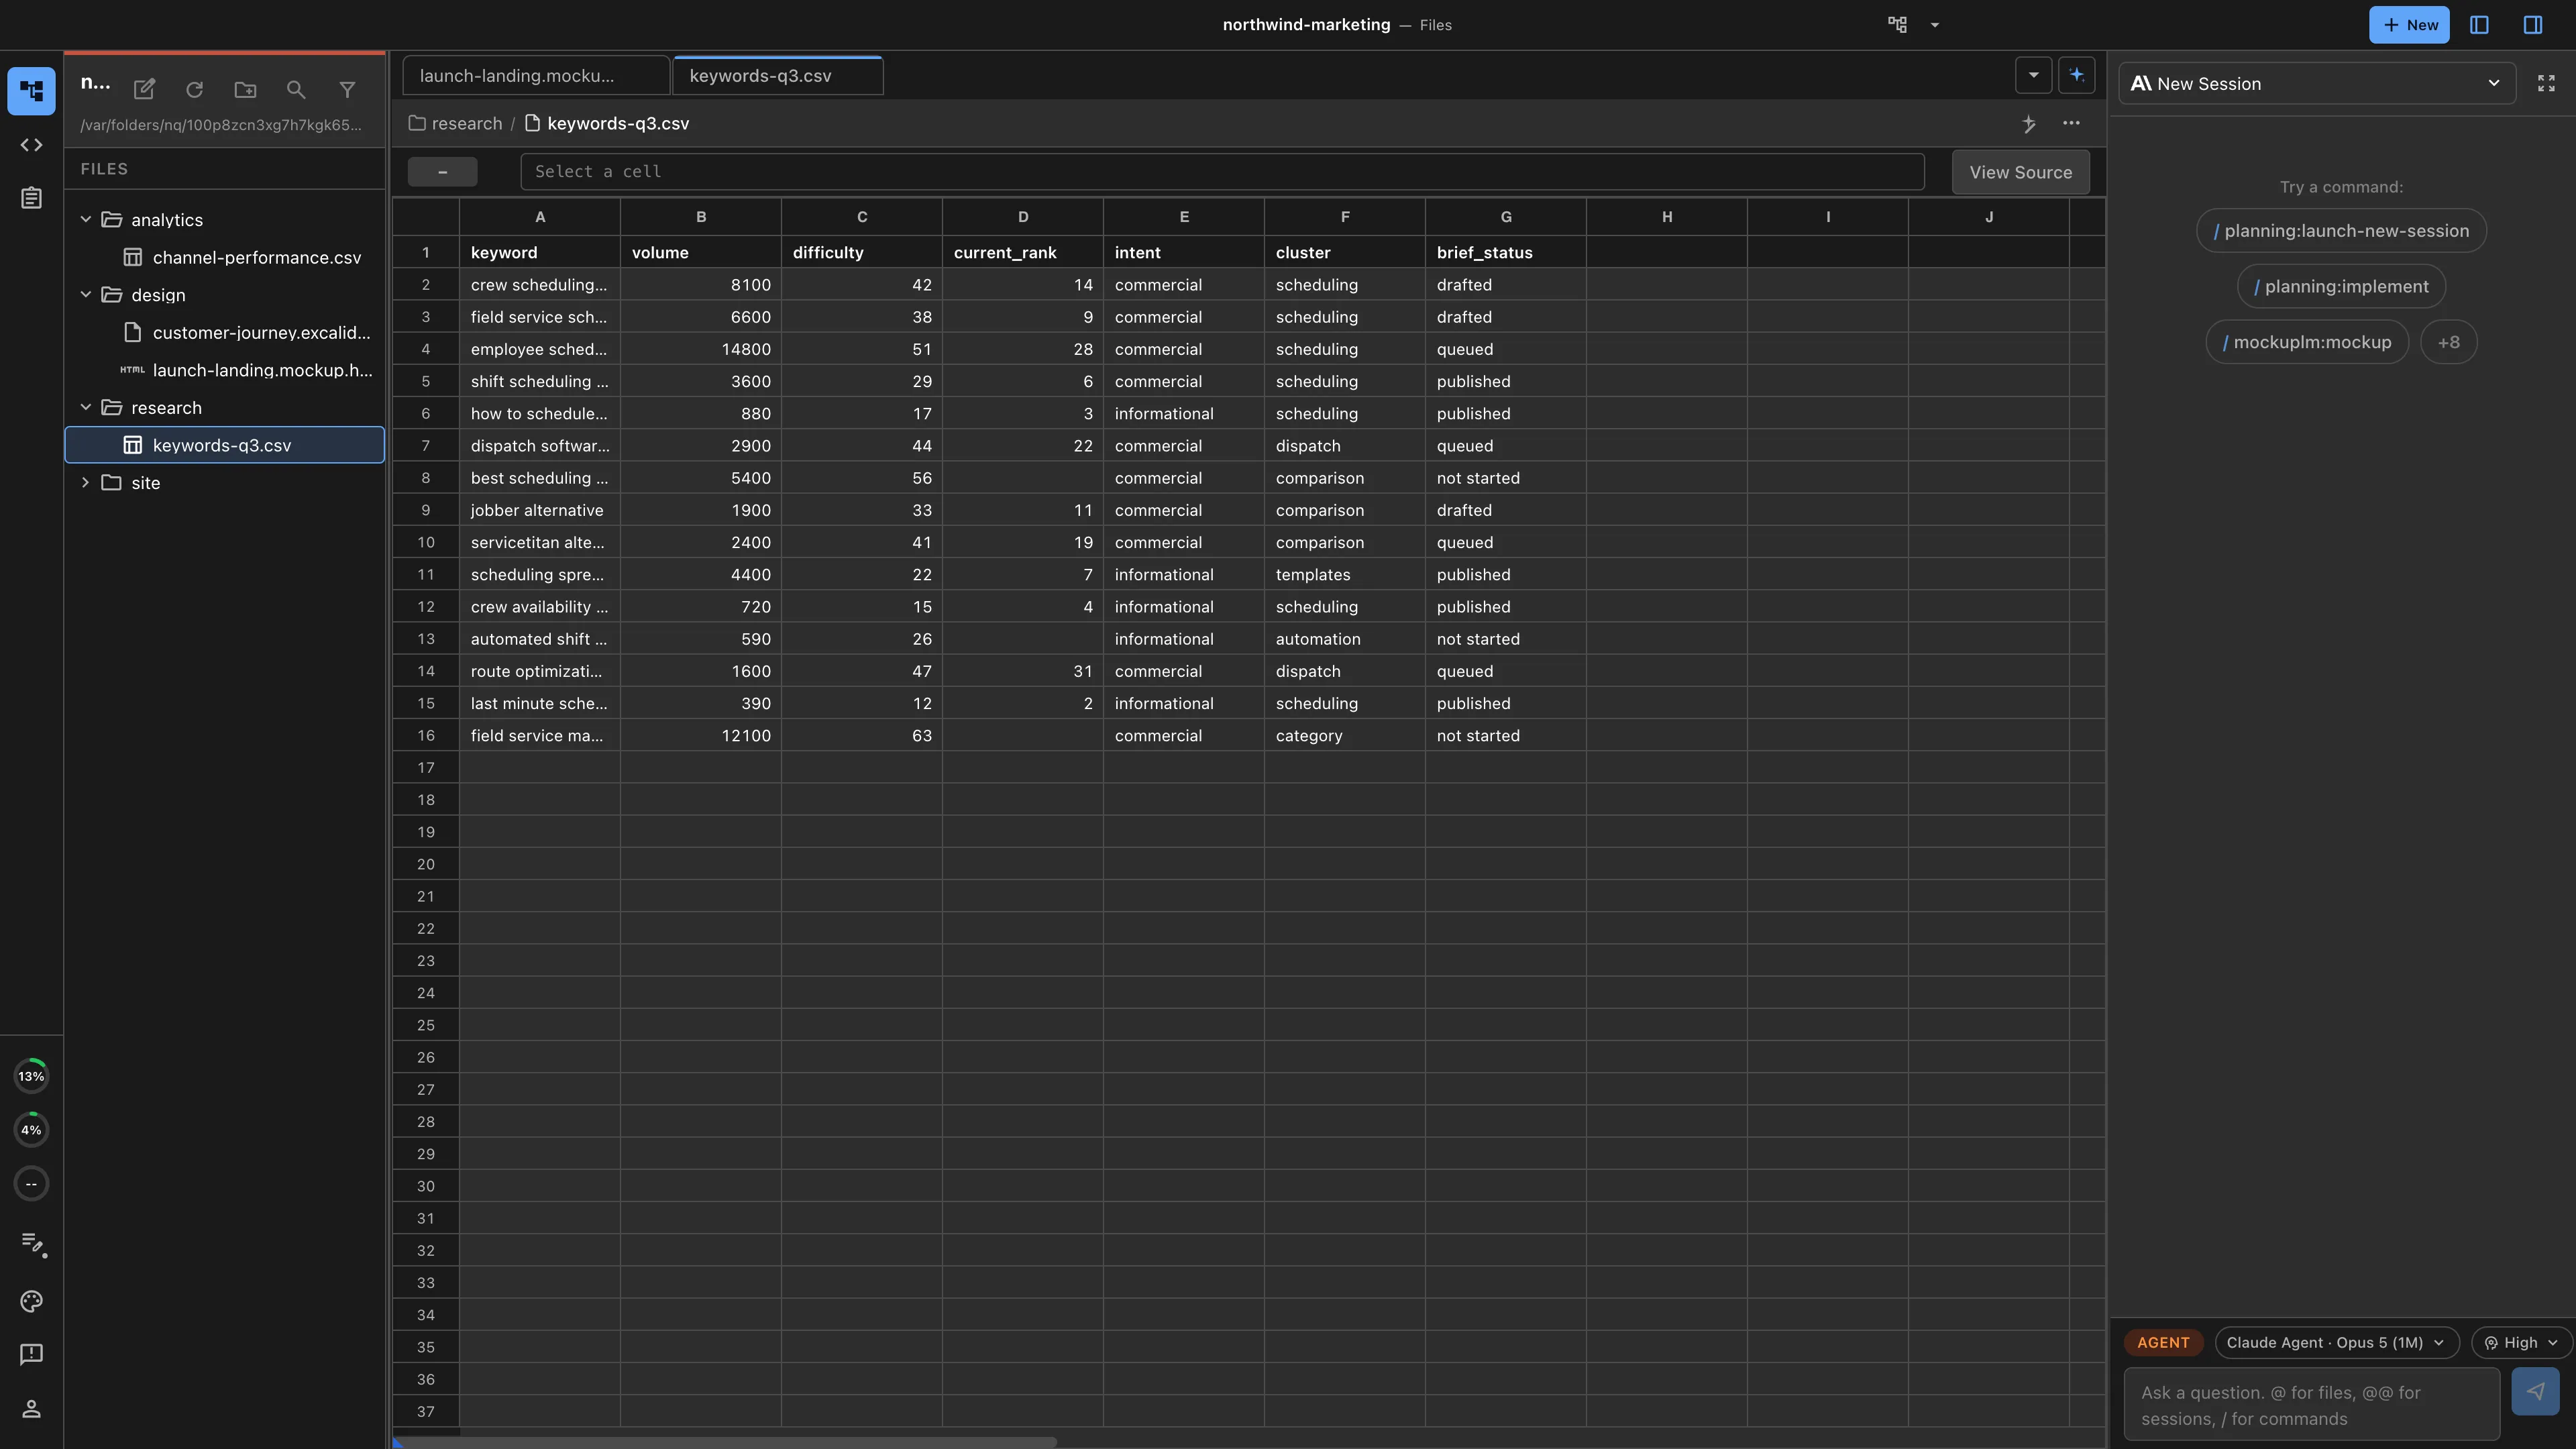Open the layout dropdown arrow in title bar
Screen dimensions: 2576x1449
pos(1935,25)
